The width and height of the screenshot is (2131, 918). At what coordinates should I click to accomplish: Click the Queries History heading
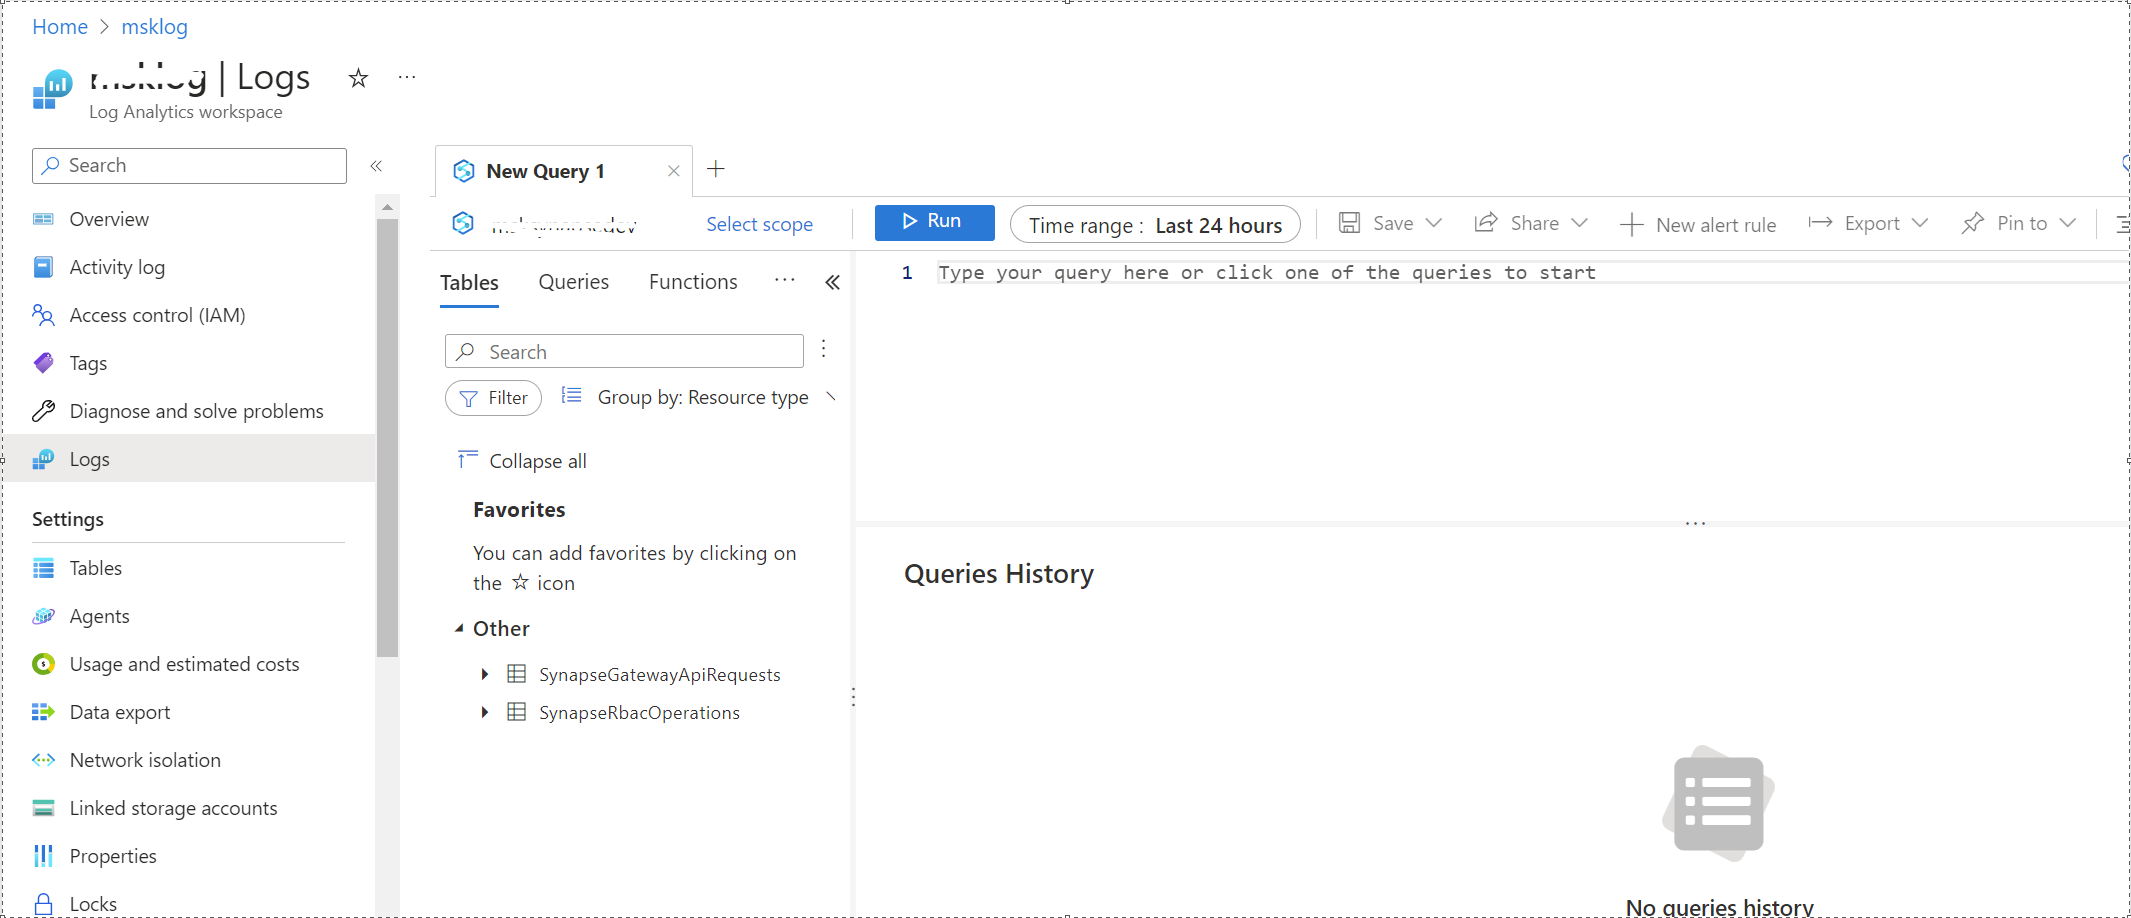click(x=998, y=574)
